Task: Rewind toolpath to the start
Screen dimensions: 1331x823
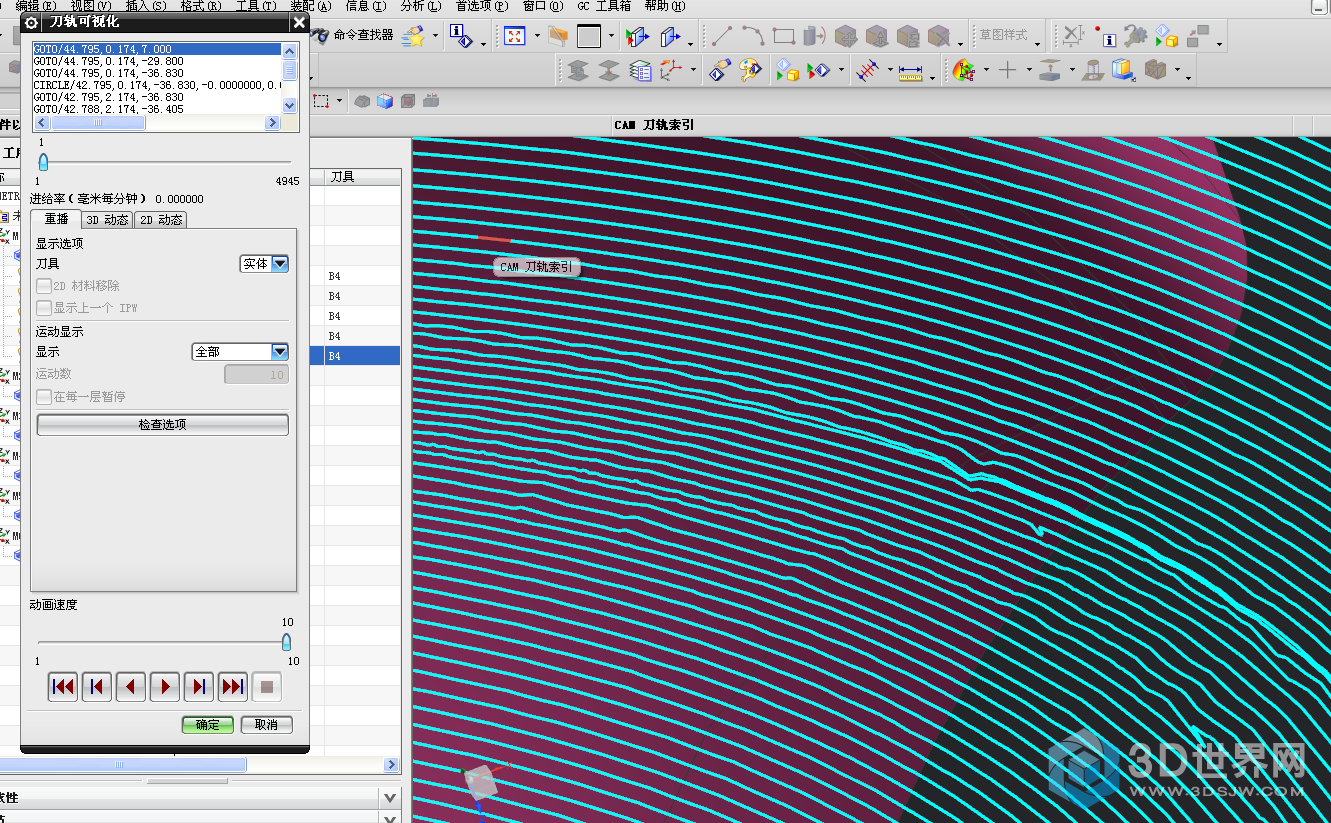Action: pos(63,687)
